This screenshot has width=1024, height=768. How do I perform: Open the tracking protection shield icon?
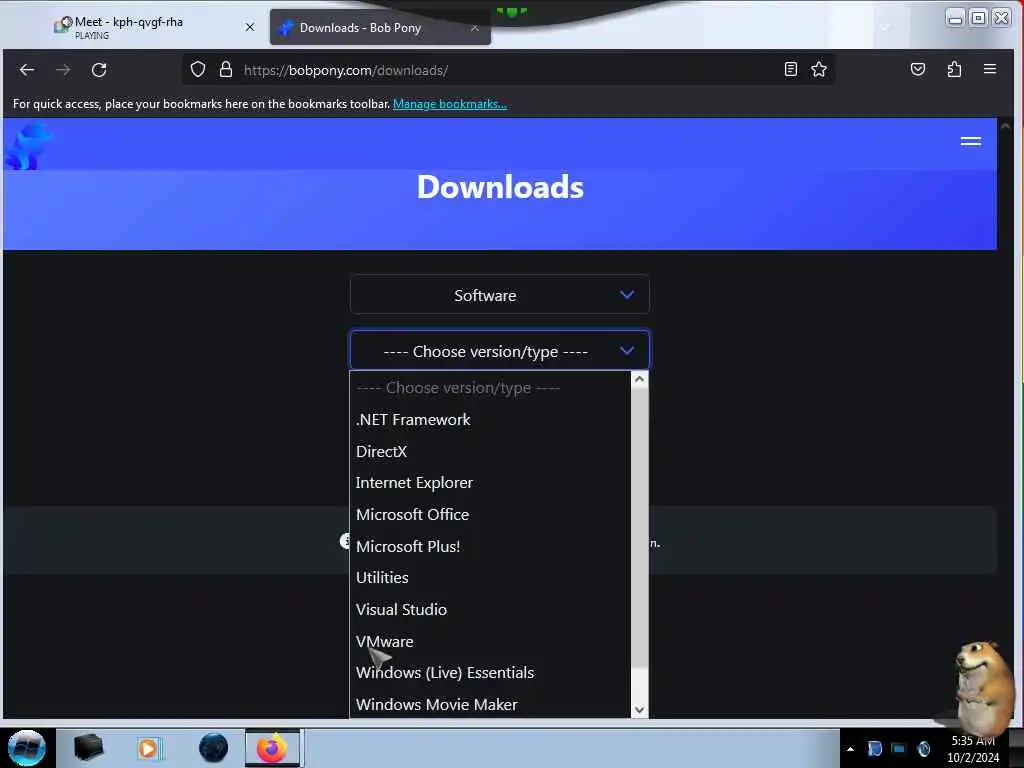(x=198, y=70)
